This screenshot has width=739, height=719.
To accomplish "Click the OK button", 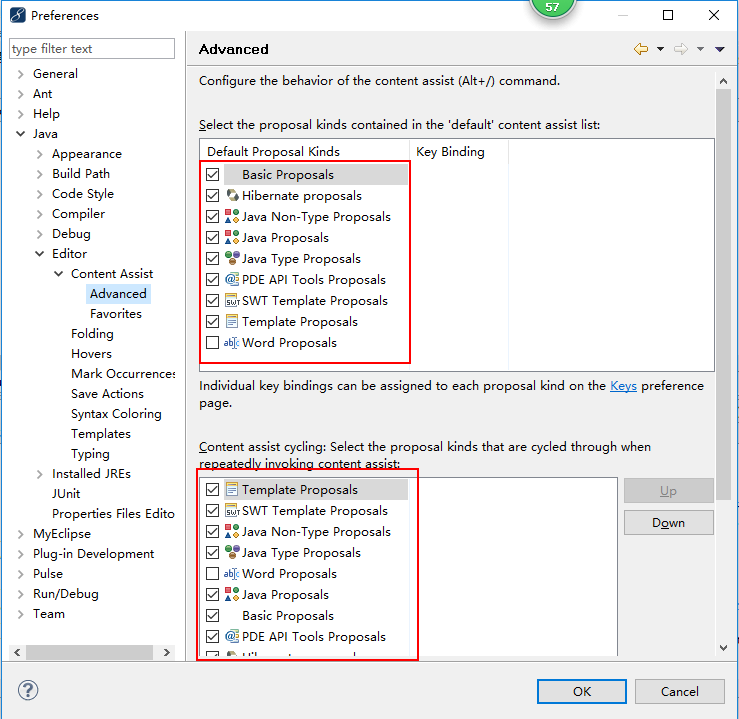I will pyautogui.click(x=582, y=691).
